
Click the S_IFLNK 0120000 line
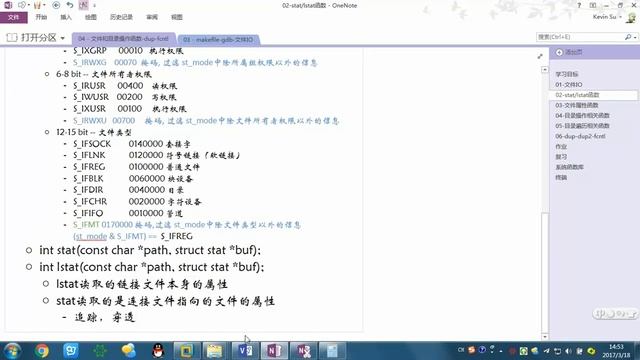(157, 155)
